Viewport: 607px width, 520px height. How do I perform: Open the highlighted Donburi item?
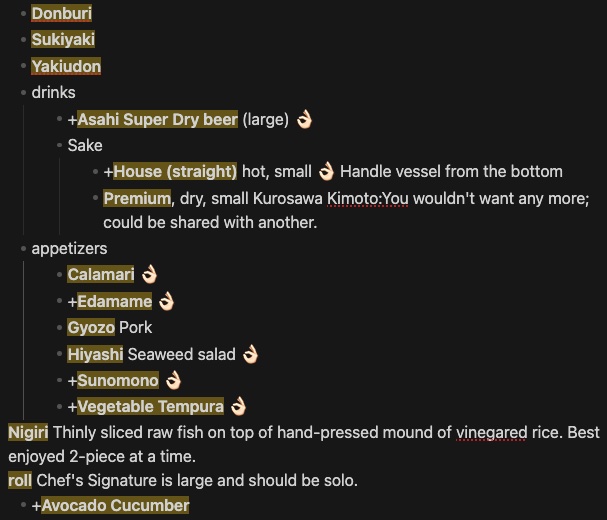pos(63,14)
